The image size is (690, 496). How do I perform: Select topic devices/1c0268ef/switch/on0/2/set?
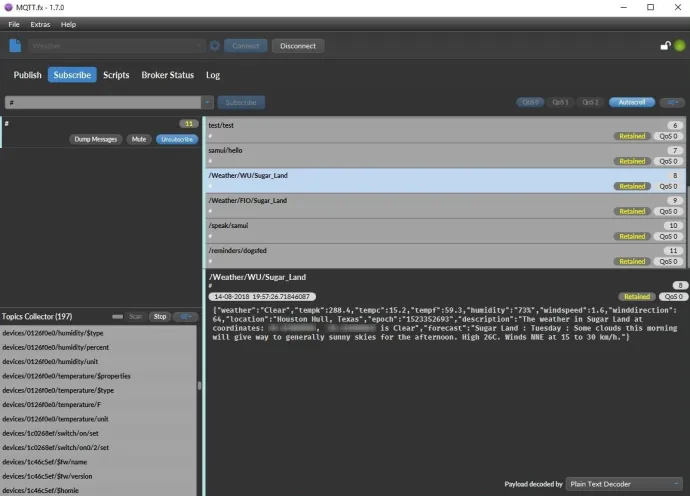click(98, 448)
